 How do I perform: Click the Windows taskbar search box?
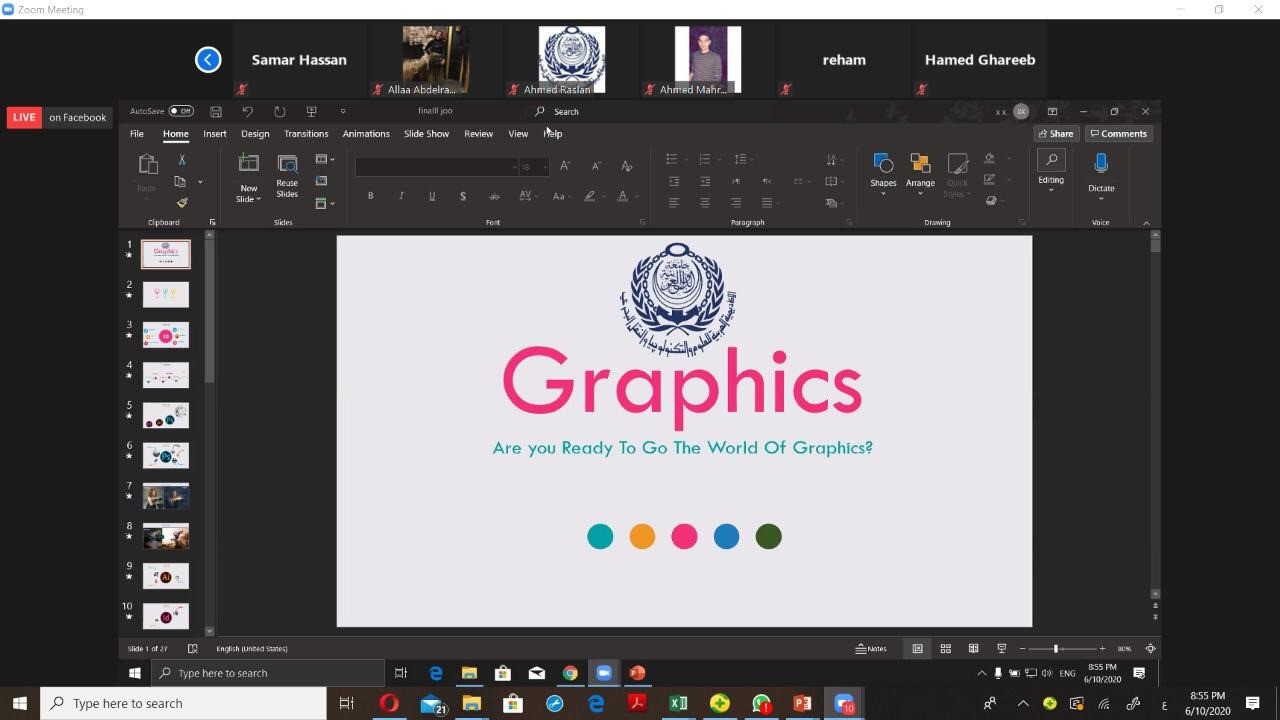click(x=183, y=703)
